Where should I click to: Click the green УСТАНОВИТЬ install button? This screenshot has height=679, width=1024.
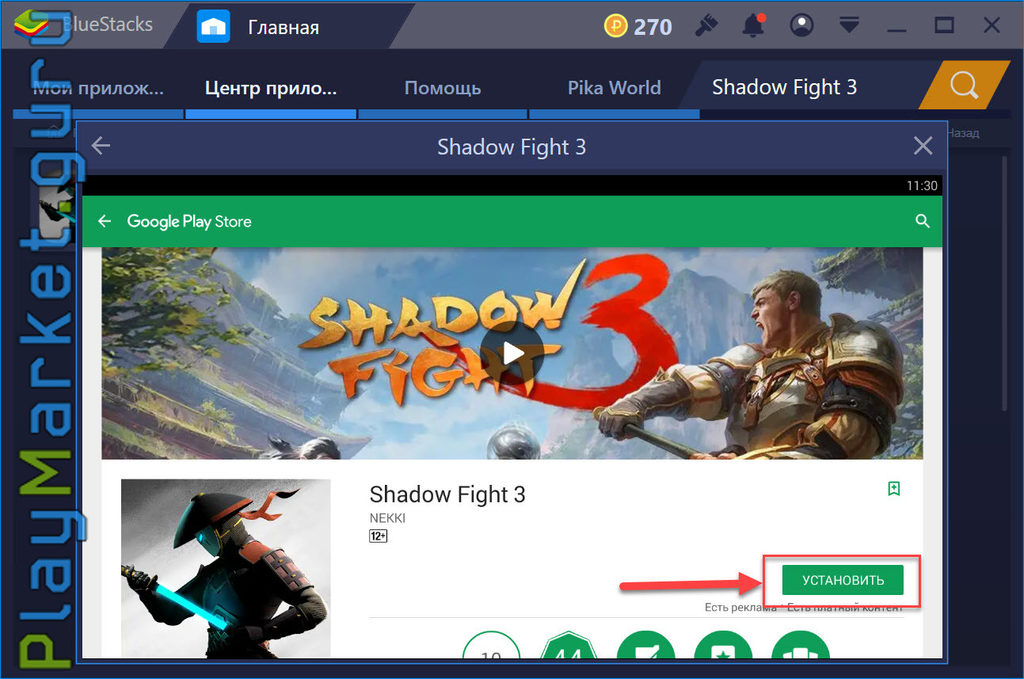pos(842,580)
